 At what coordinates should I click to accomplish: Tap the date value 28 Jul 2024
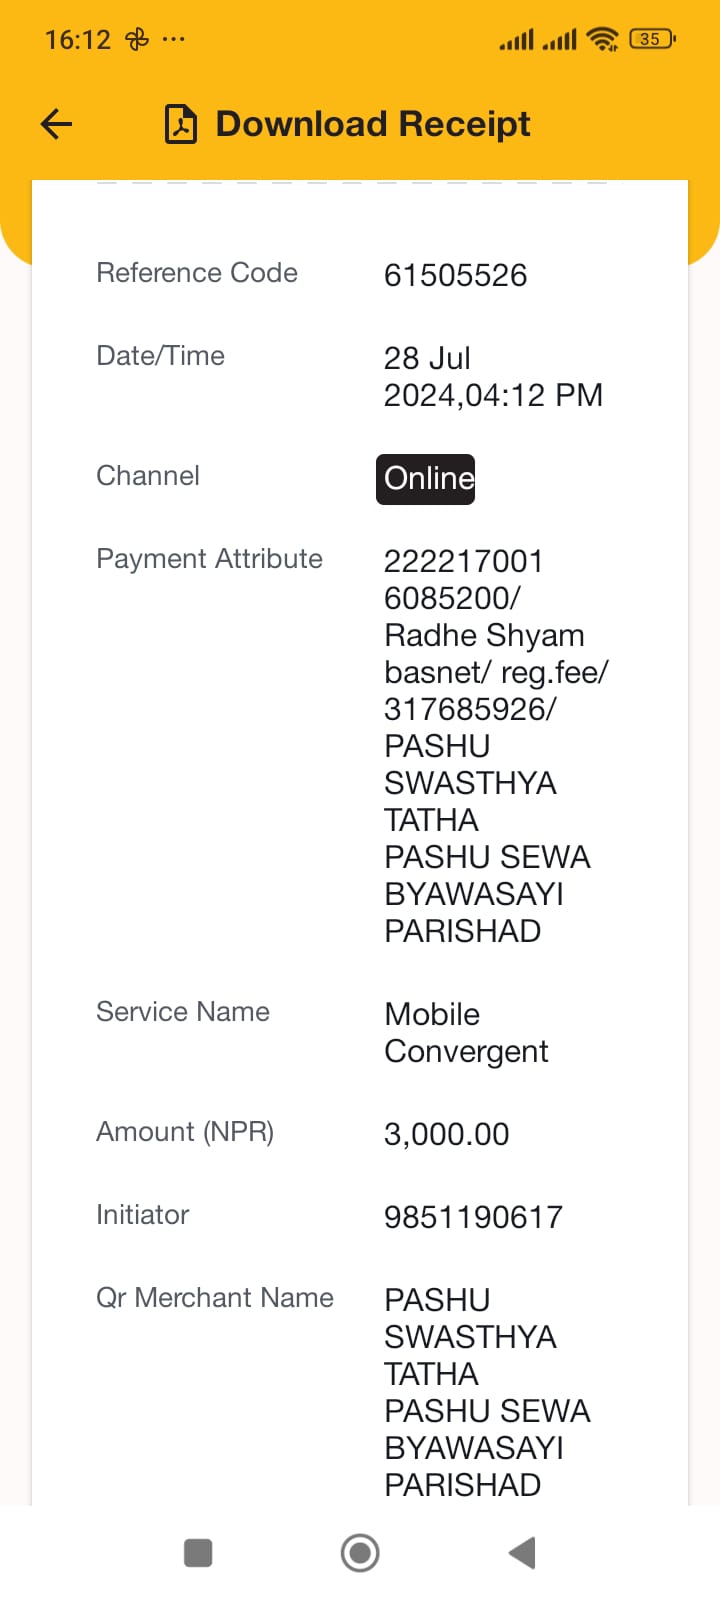pos(493,376)
